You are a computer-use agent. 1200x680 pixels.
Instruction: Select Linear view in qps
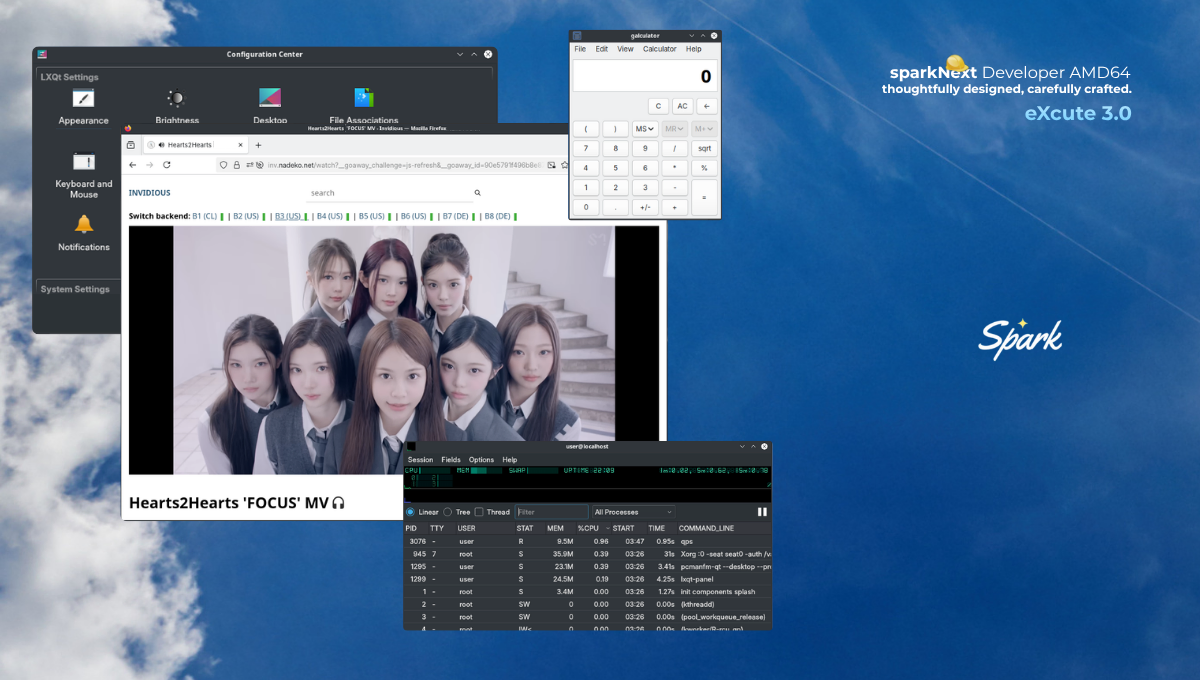pos(422,512)
